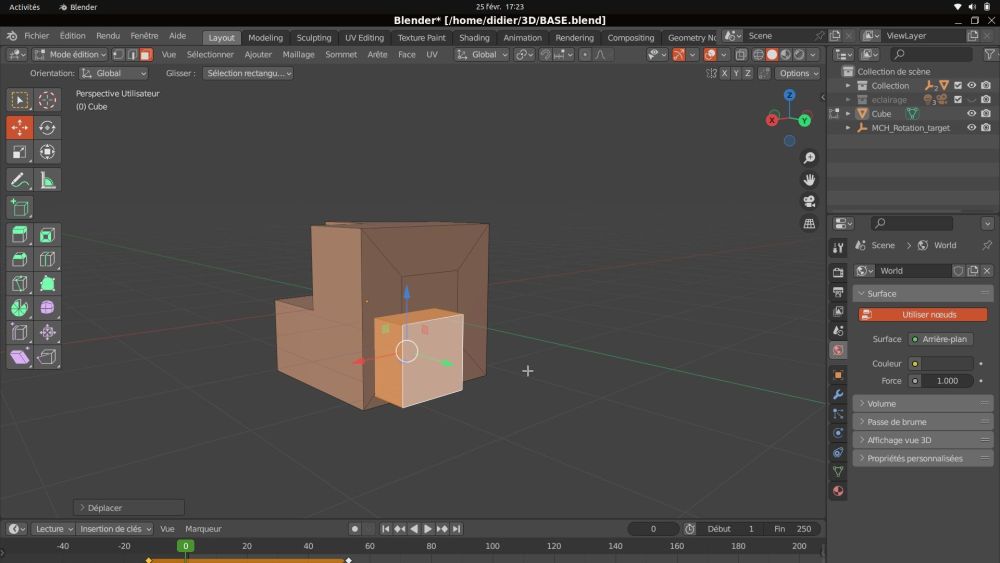Select the Transform tool
This screenshot has height=563, width=1000.
(x=47, y=152)
